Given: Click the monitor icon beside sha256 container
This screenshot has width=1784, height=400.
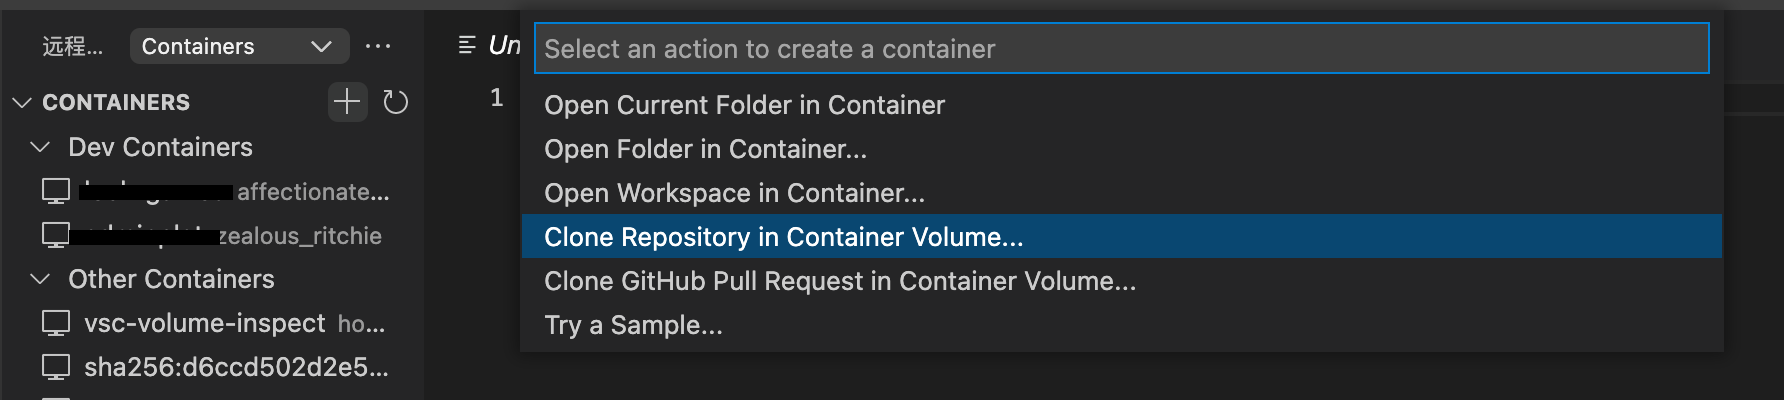Looking at the screenshot, I should point(56,367).
